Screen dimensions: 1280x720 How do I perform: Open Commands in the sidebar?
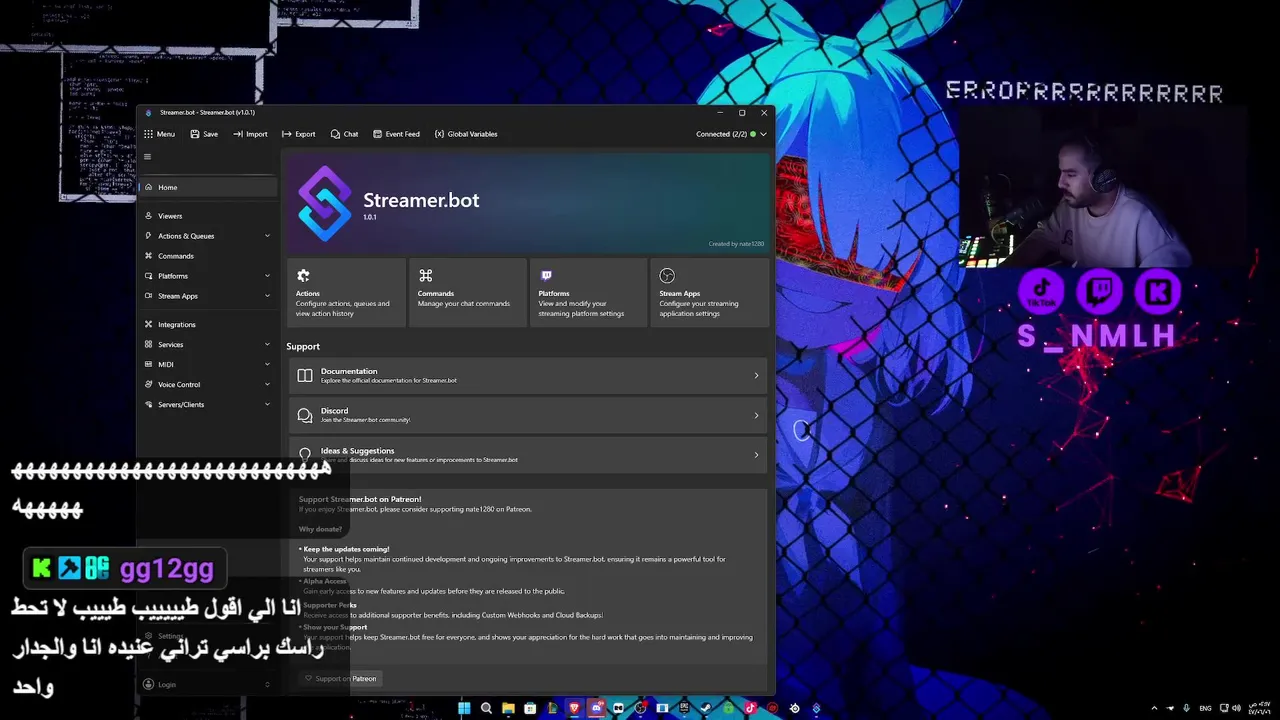pos(207,256)
